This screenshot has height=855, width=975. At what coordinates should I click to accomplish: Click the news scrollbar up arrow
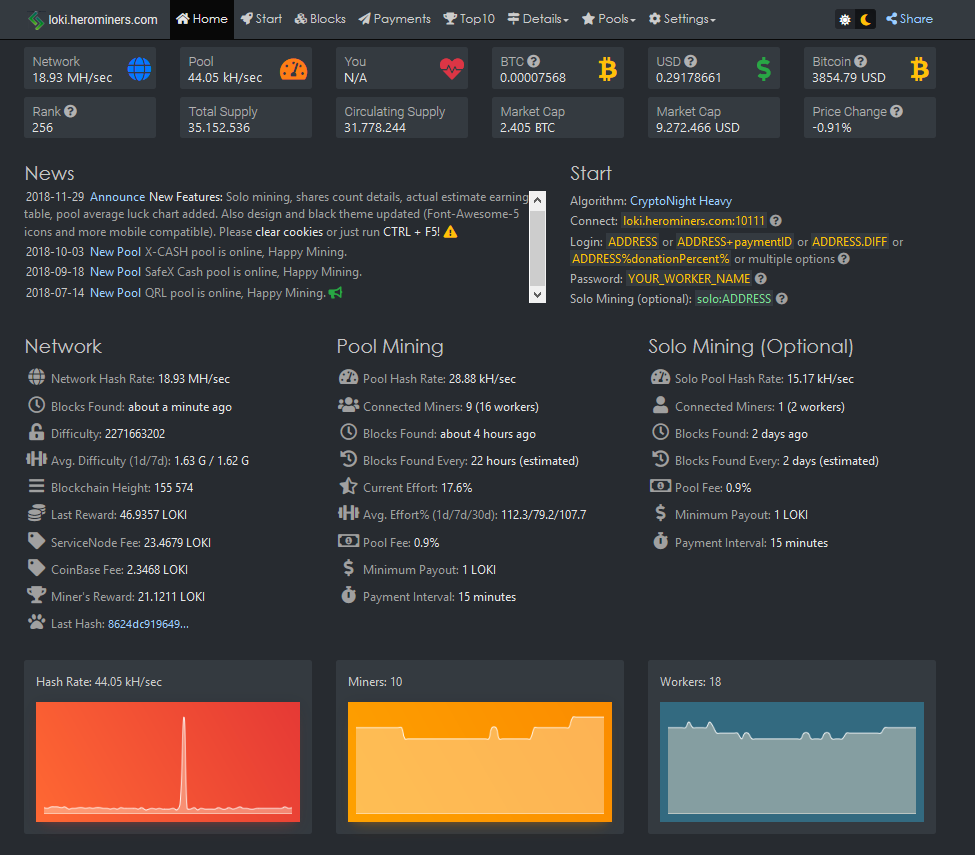537,200
